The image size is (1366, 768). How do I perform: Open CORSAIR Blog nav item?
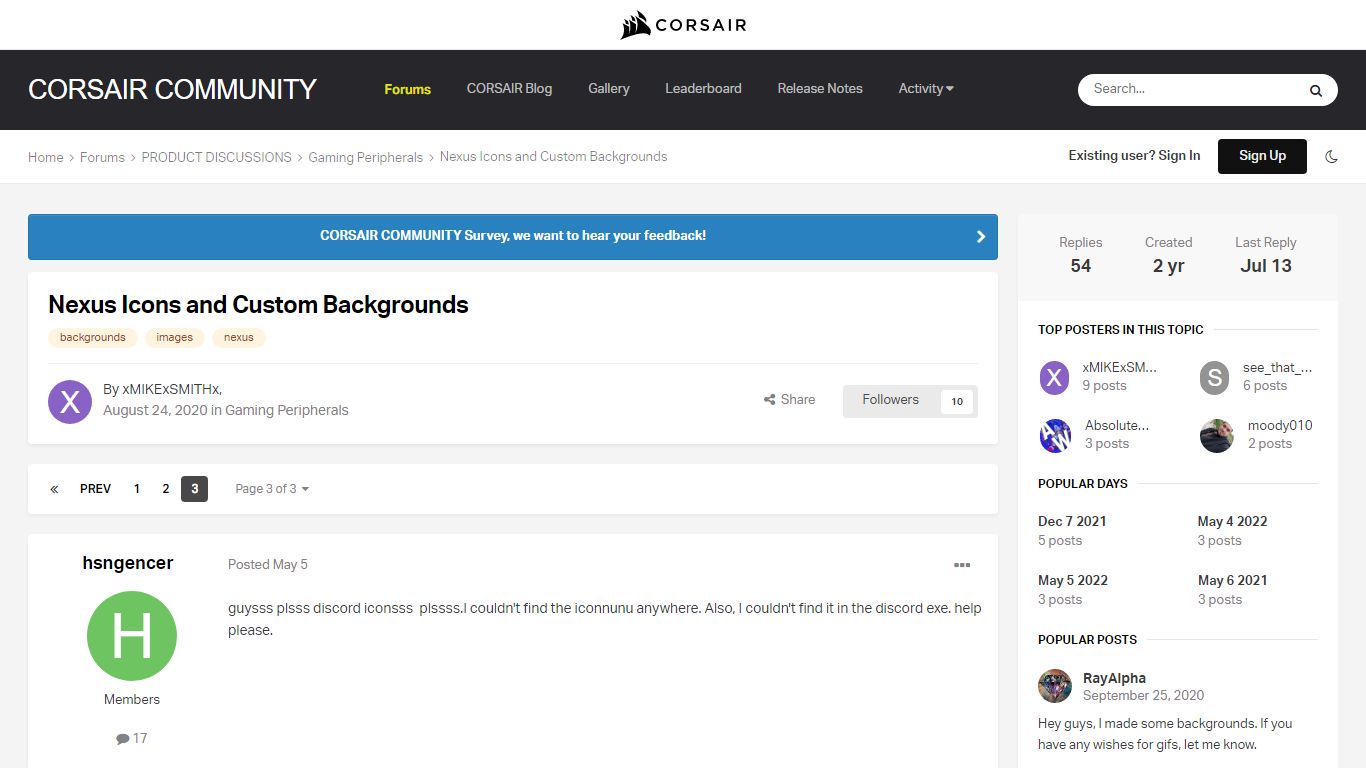pos(509,89)
